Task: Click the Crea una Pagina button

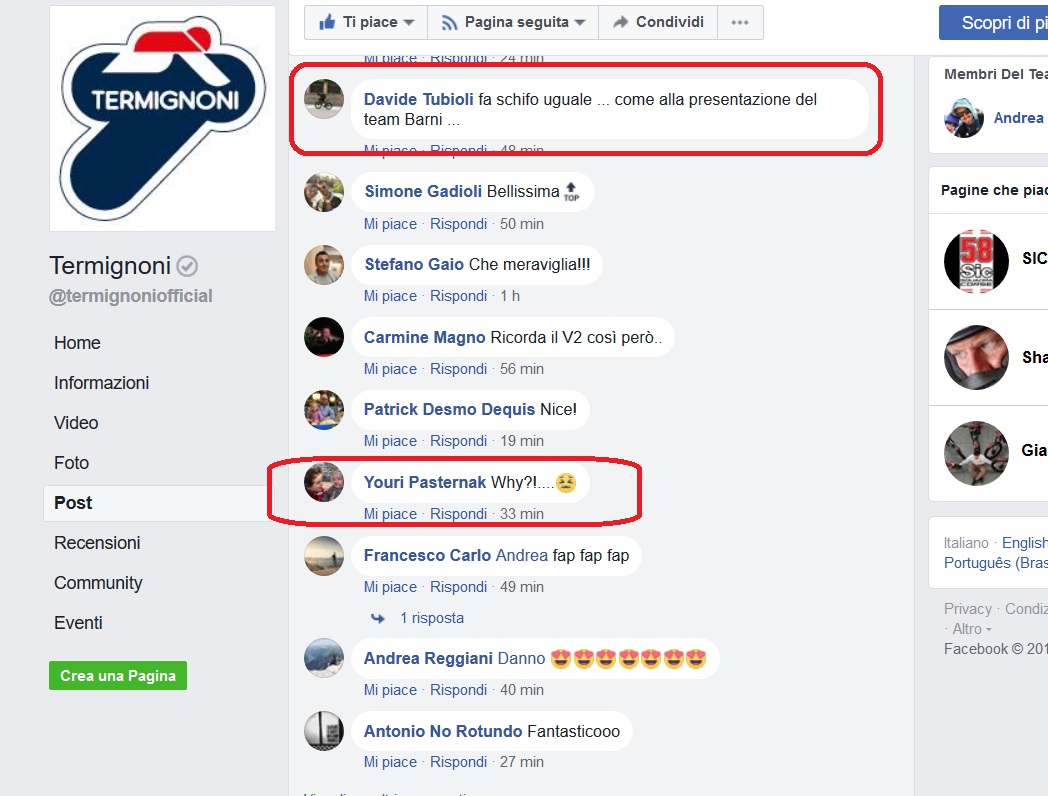Action: (118, 676)
